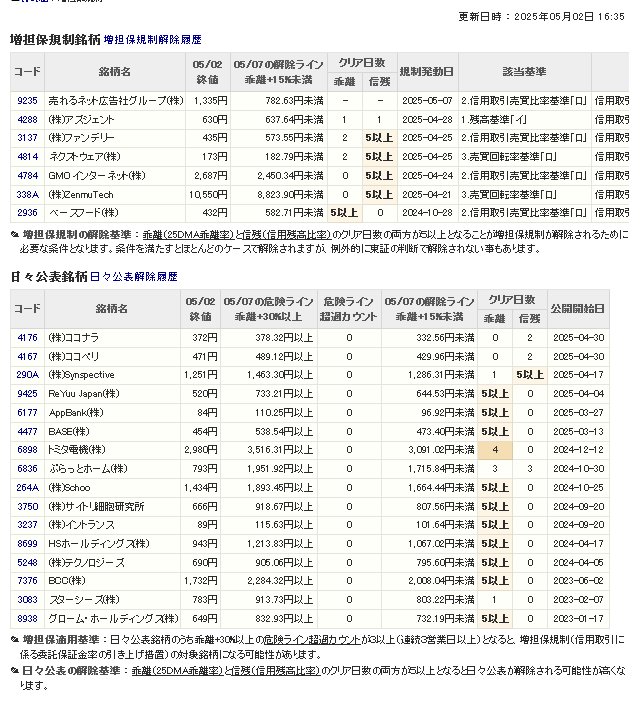Click 乖離(25DMA乖離率) link in 日々公表の解除基準 note

(177, 670)
